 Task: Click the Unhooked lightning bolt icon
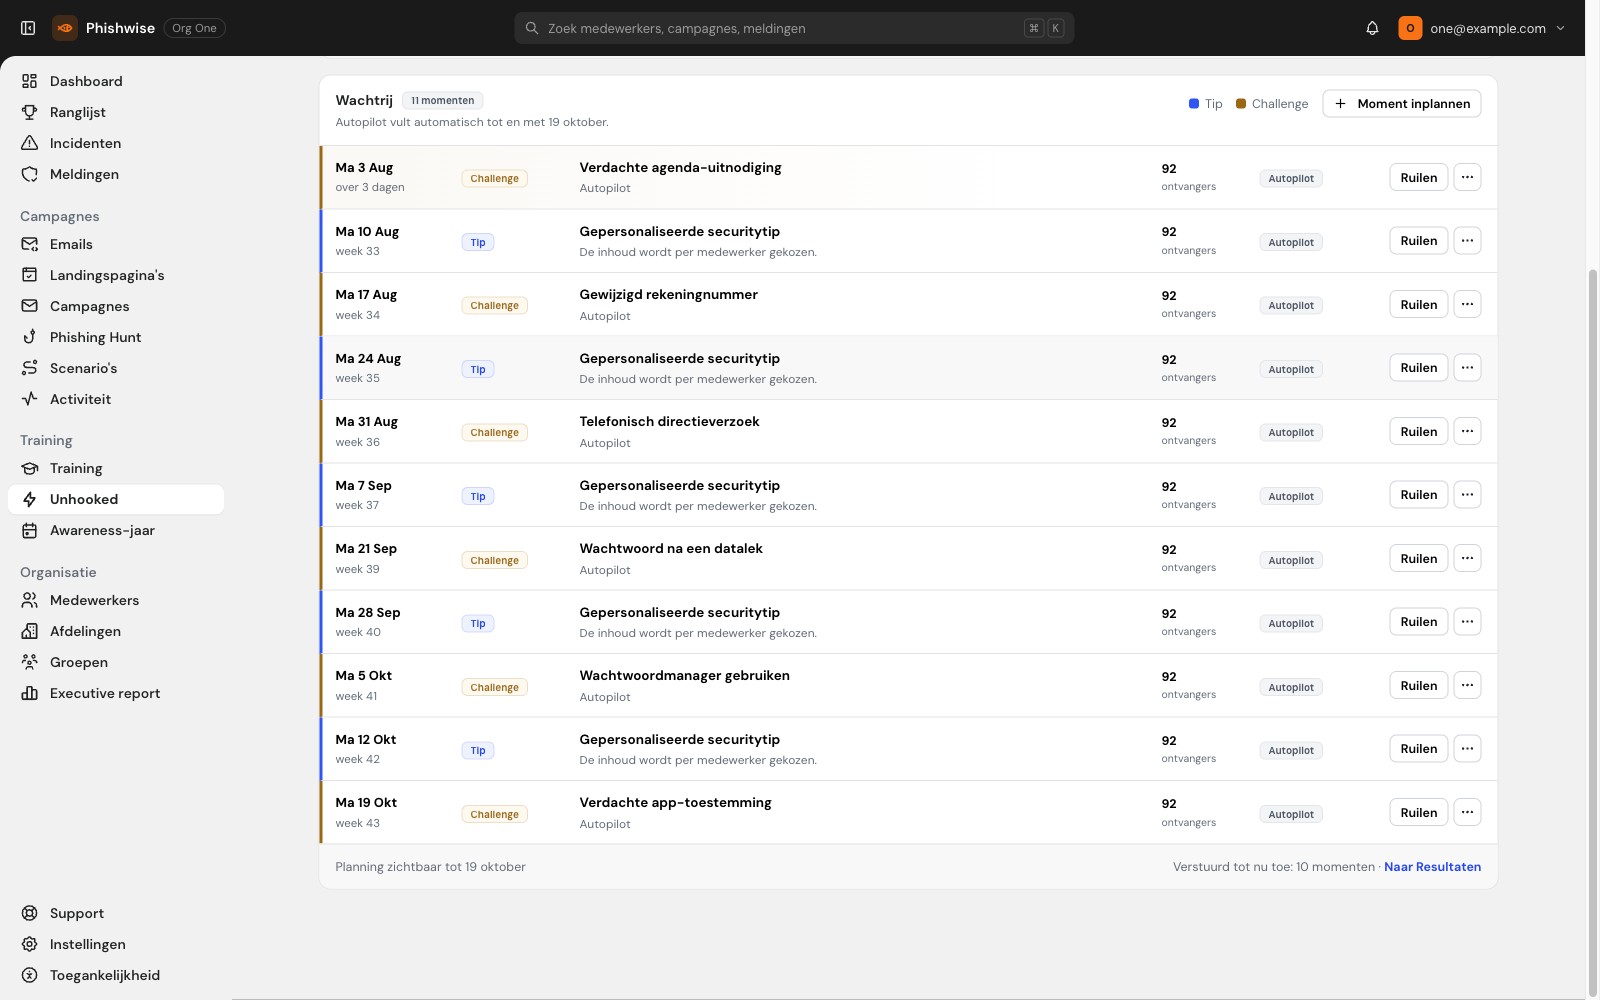[30, 499]
